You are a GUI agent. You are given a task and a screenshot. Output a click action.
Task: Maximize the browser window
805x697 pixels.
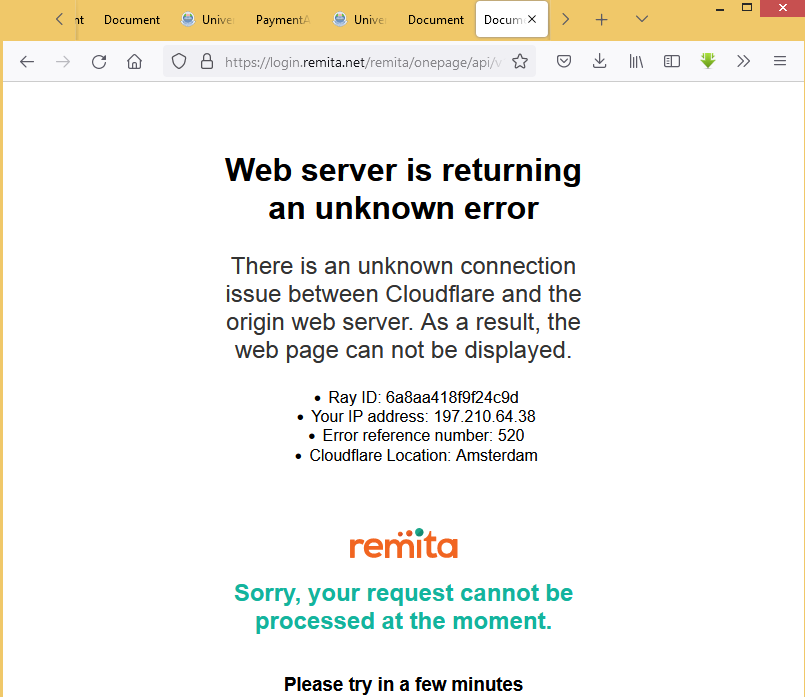pyautogui.click(x=747, y=8)
